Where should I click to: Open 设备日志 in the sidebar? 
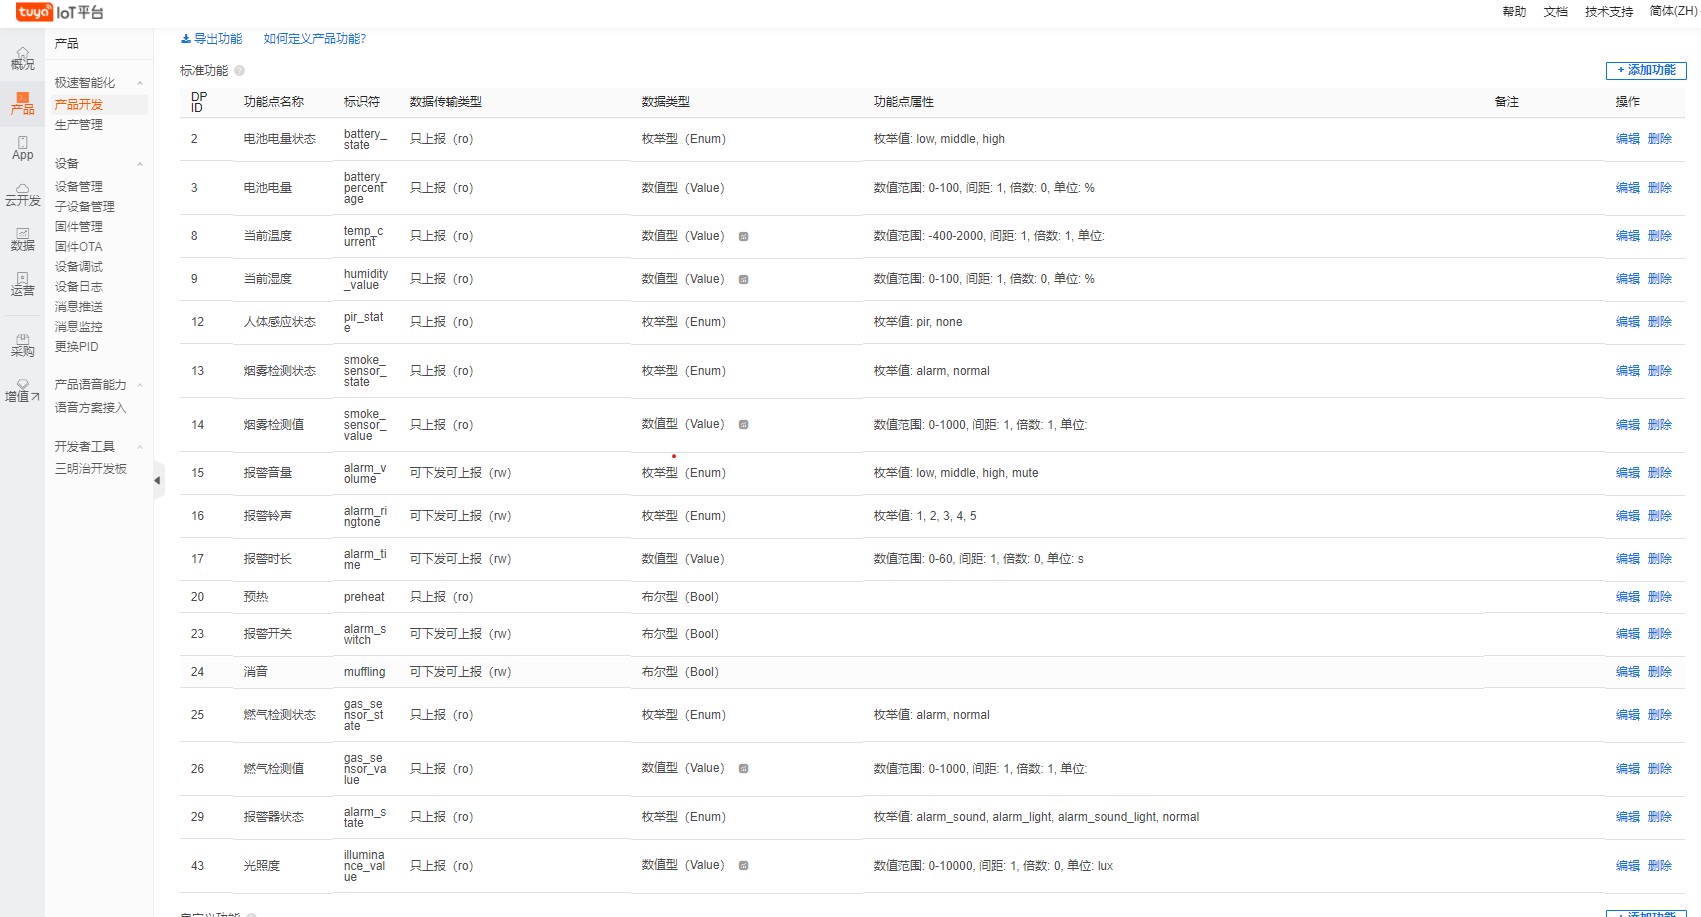pos(78,287)
